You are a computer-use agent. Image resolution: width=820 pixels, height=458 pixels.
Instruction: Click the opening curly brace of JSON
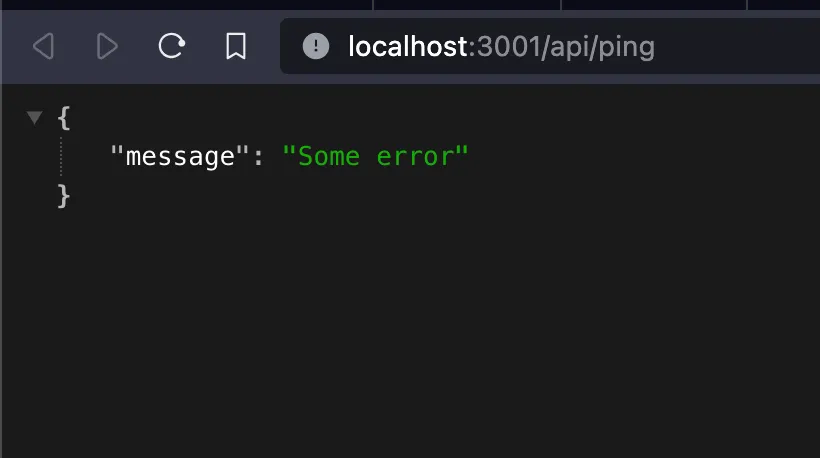pyautogui.click(x=64, y=118)
